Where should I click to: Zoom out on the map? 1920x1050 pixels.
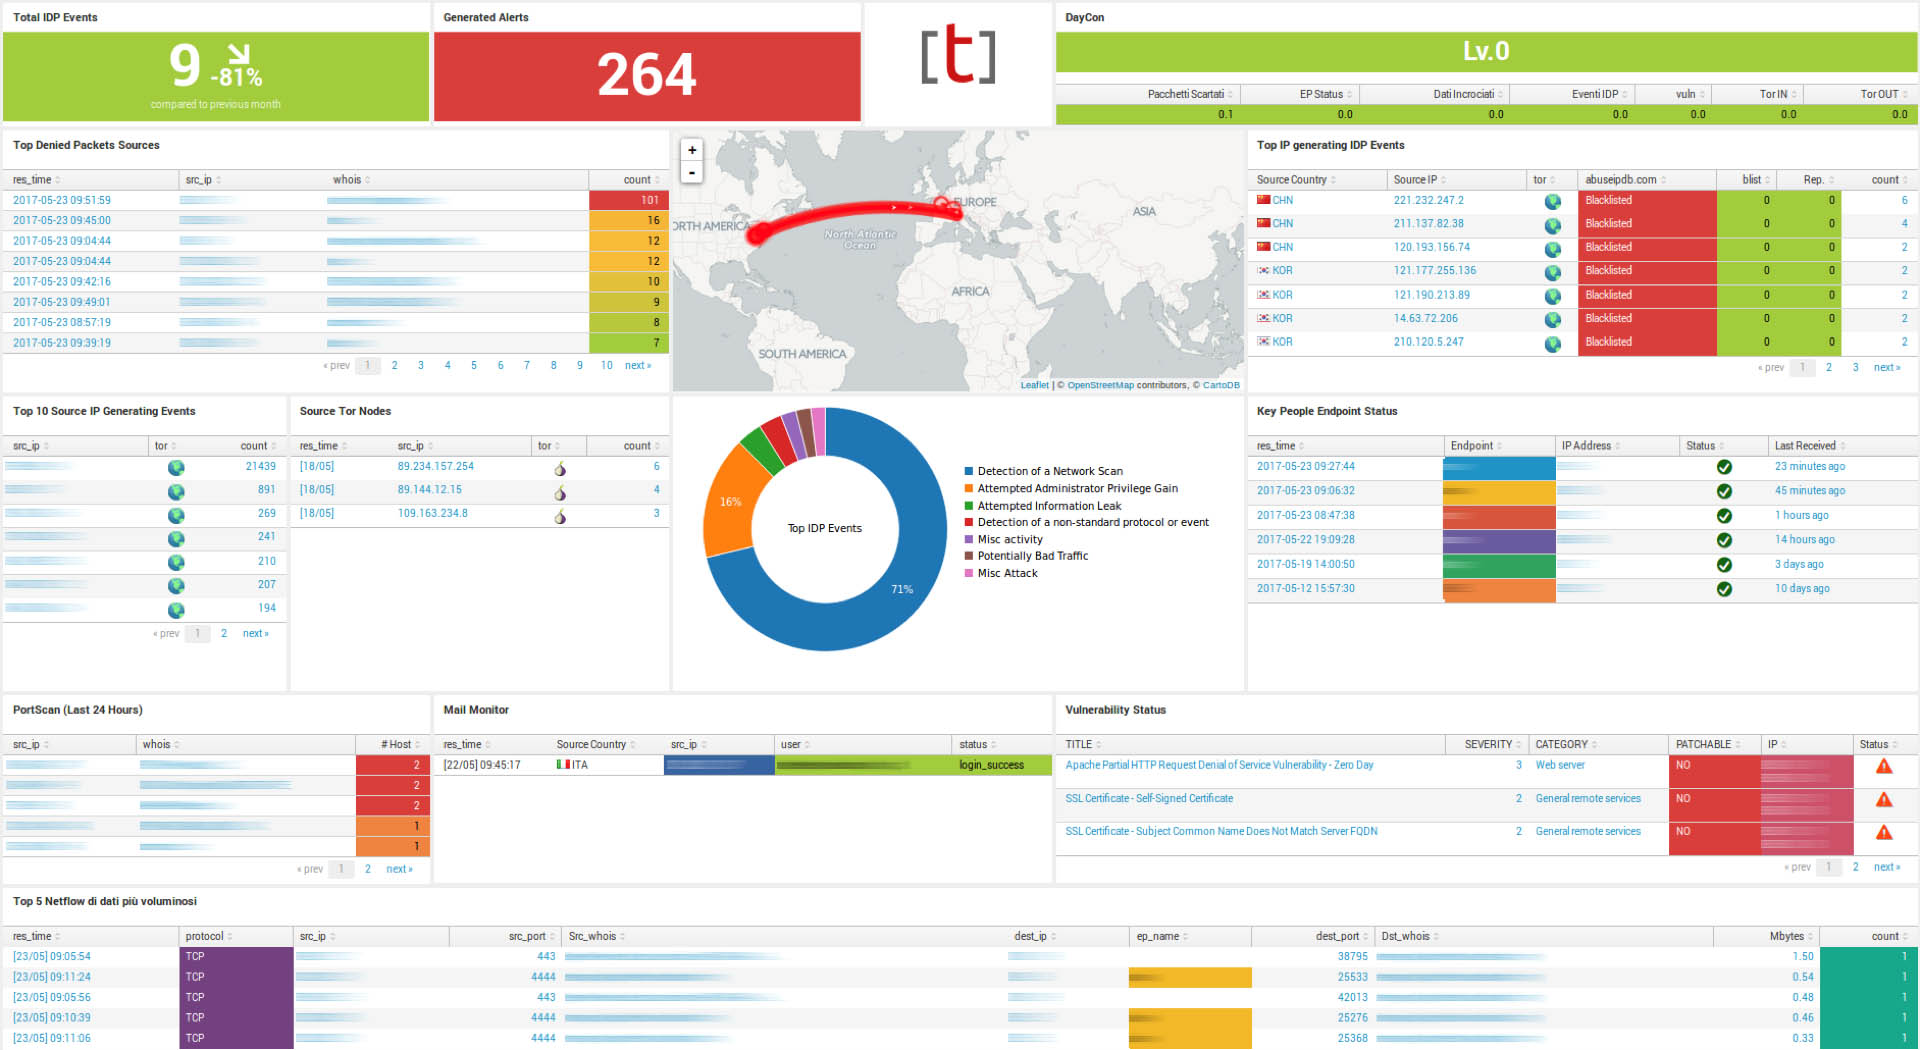tap(691, 173)
